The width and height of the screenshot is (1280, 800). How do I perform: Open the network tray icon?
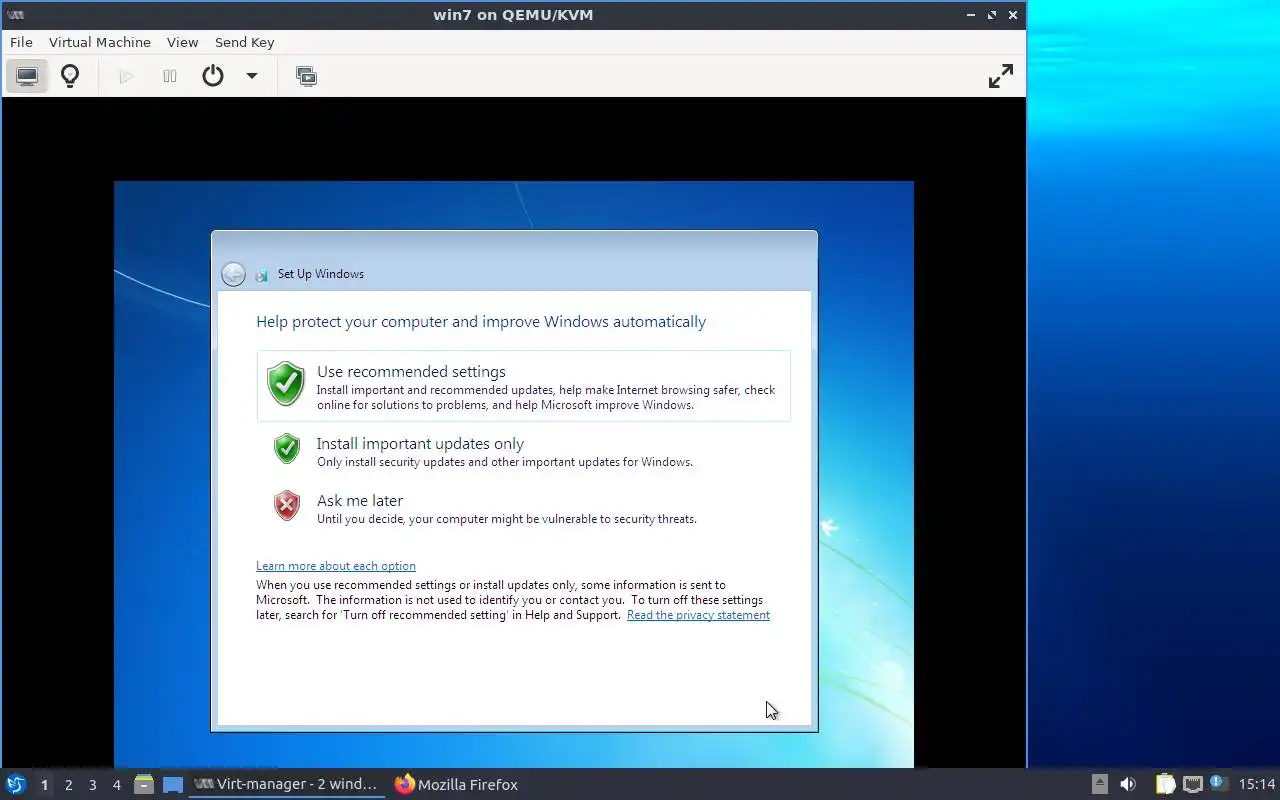coord(1192,785)
